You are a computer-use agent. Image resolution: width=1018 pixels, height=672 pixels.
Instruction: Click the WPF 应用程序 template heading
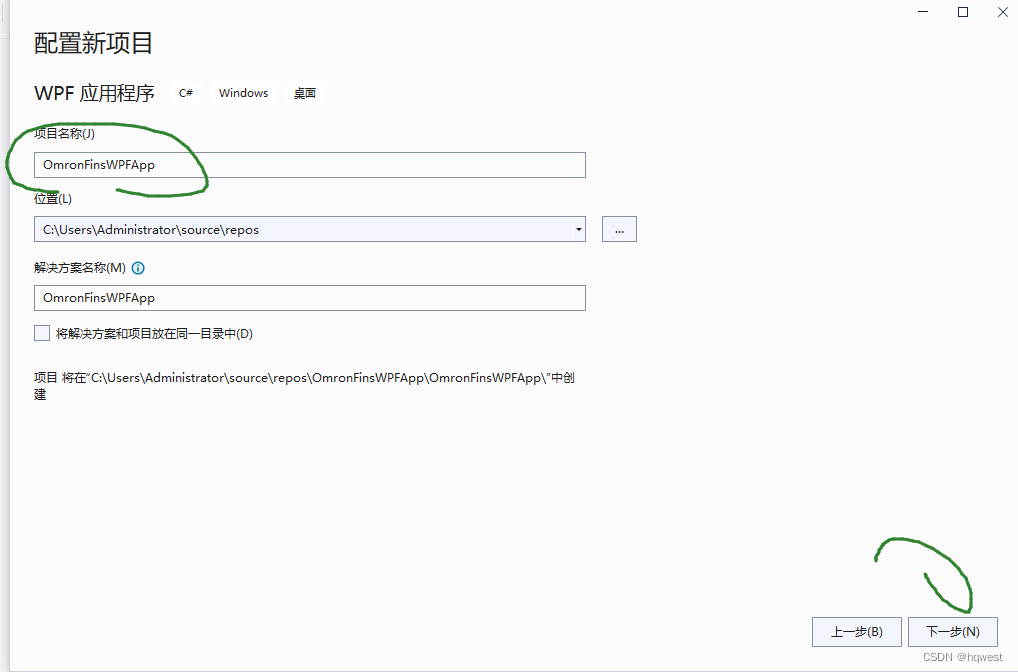coord(95,93)
